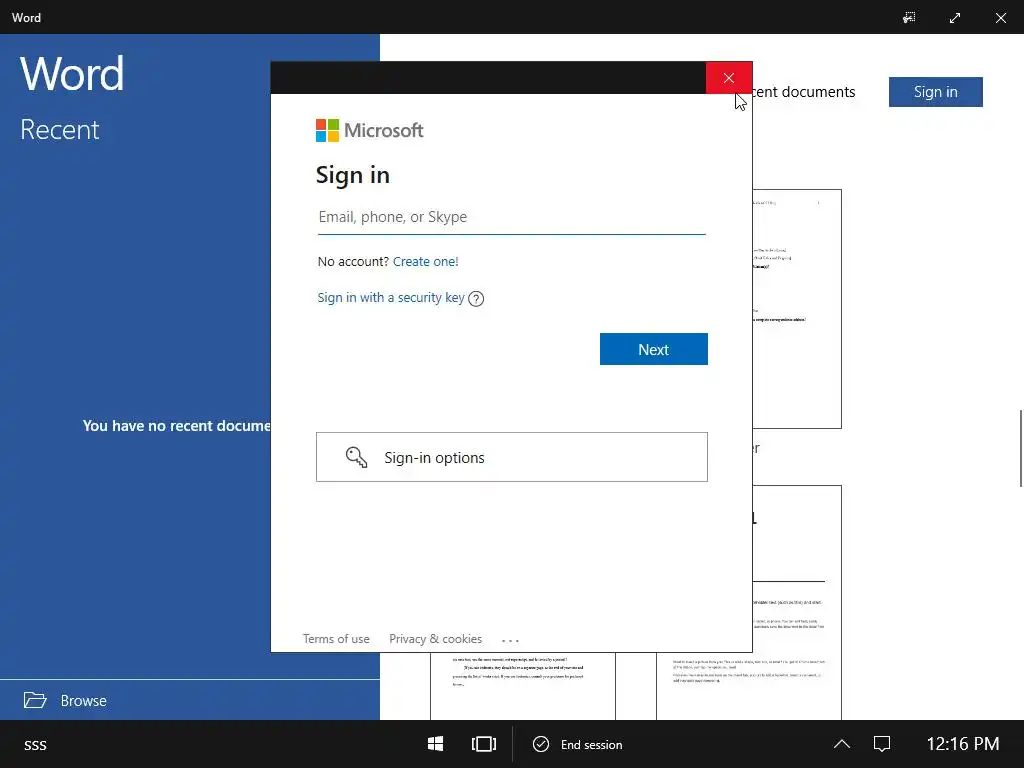This screenshot has width=1024, height=768.
Task: Open the Action Center notification icon
Action: point(882,744)
